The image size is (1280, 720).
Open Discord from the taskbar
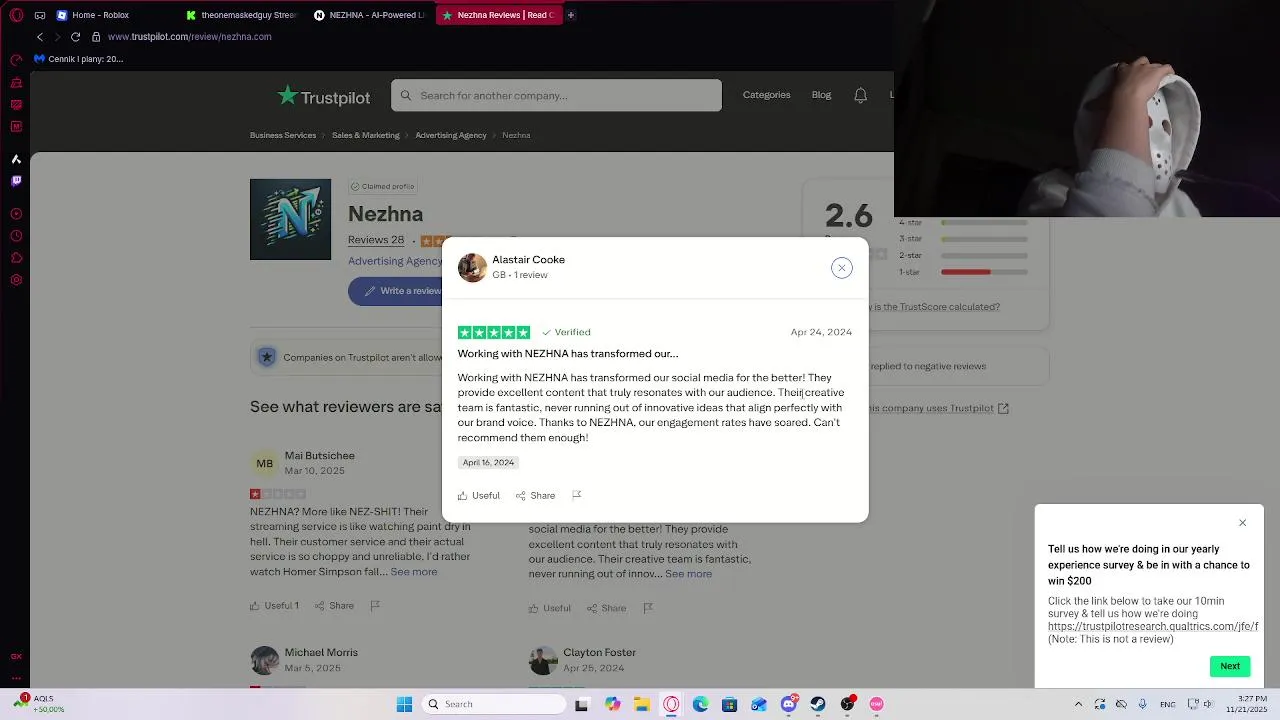789,705
